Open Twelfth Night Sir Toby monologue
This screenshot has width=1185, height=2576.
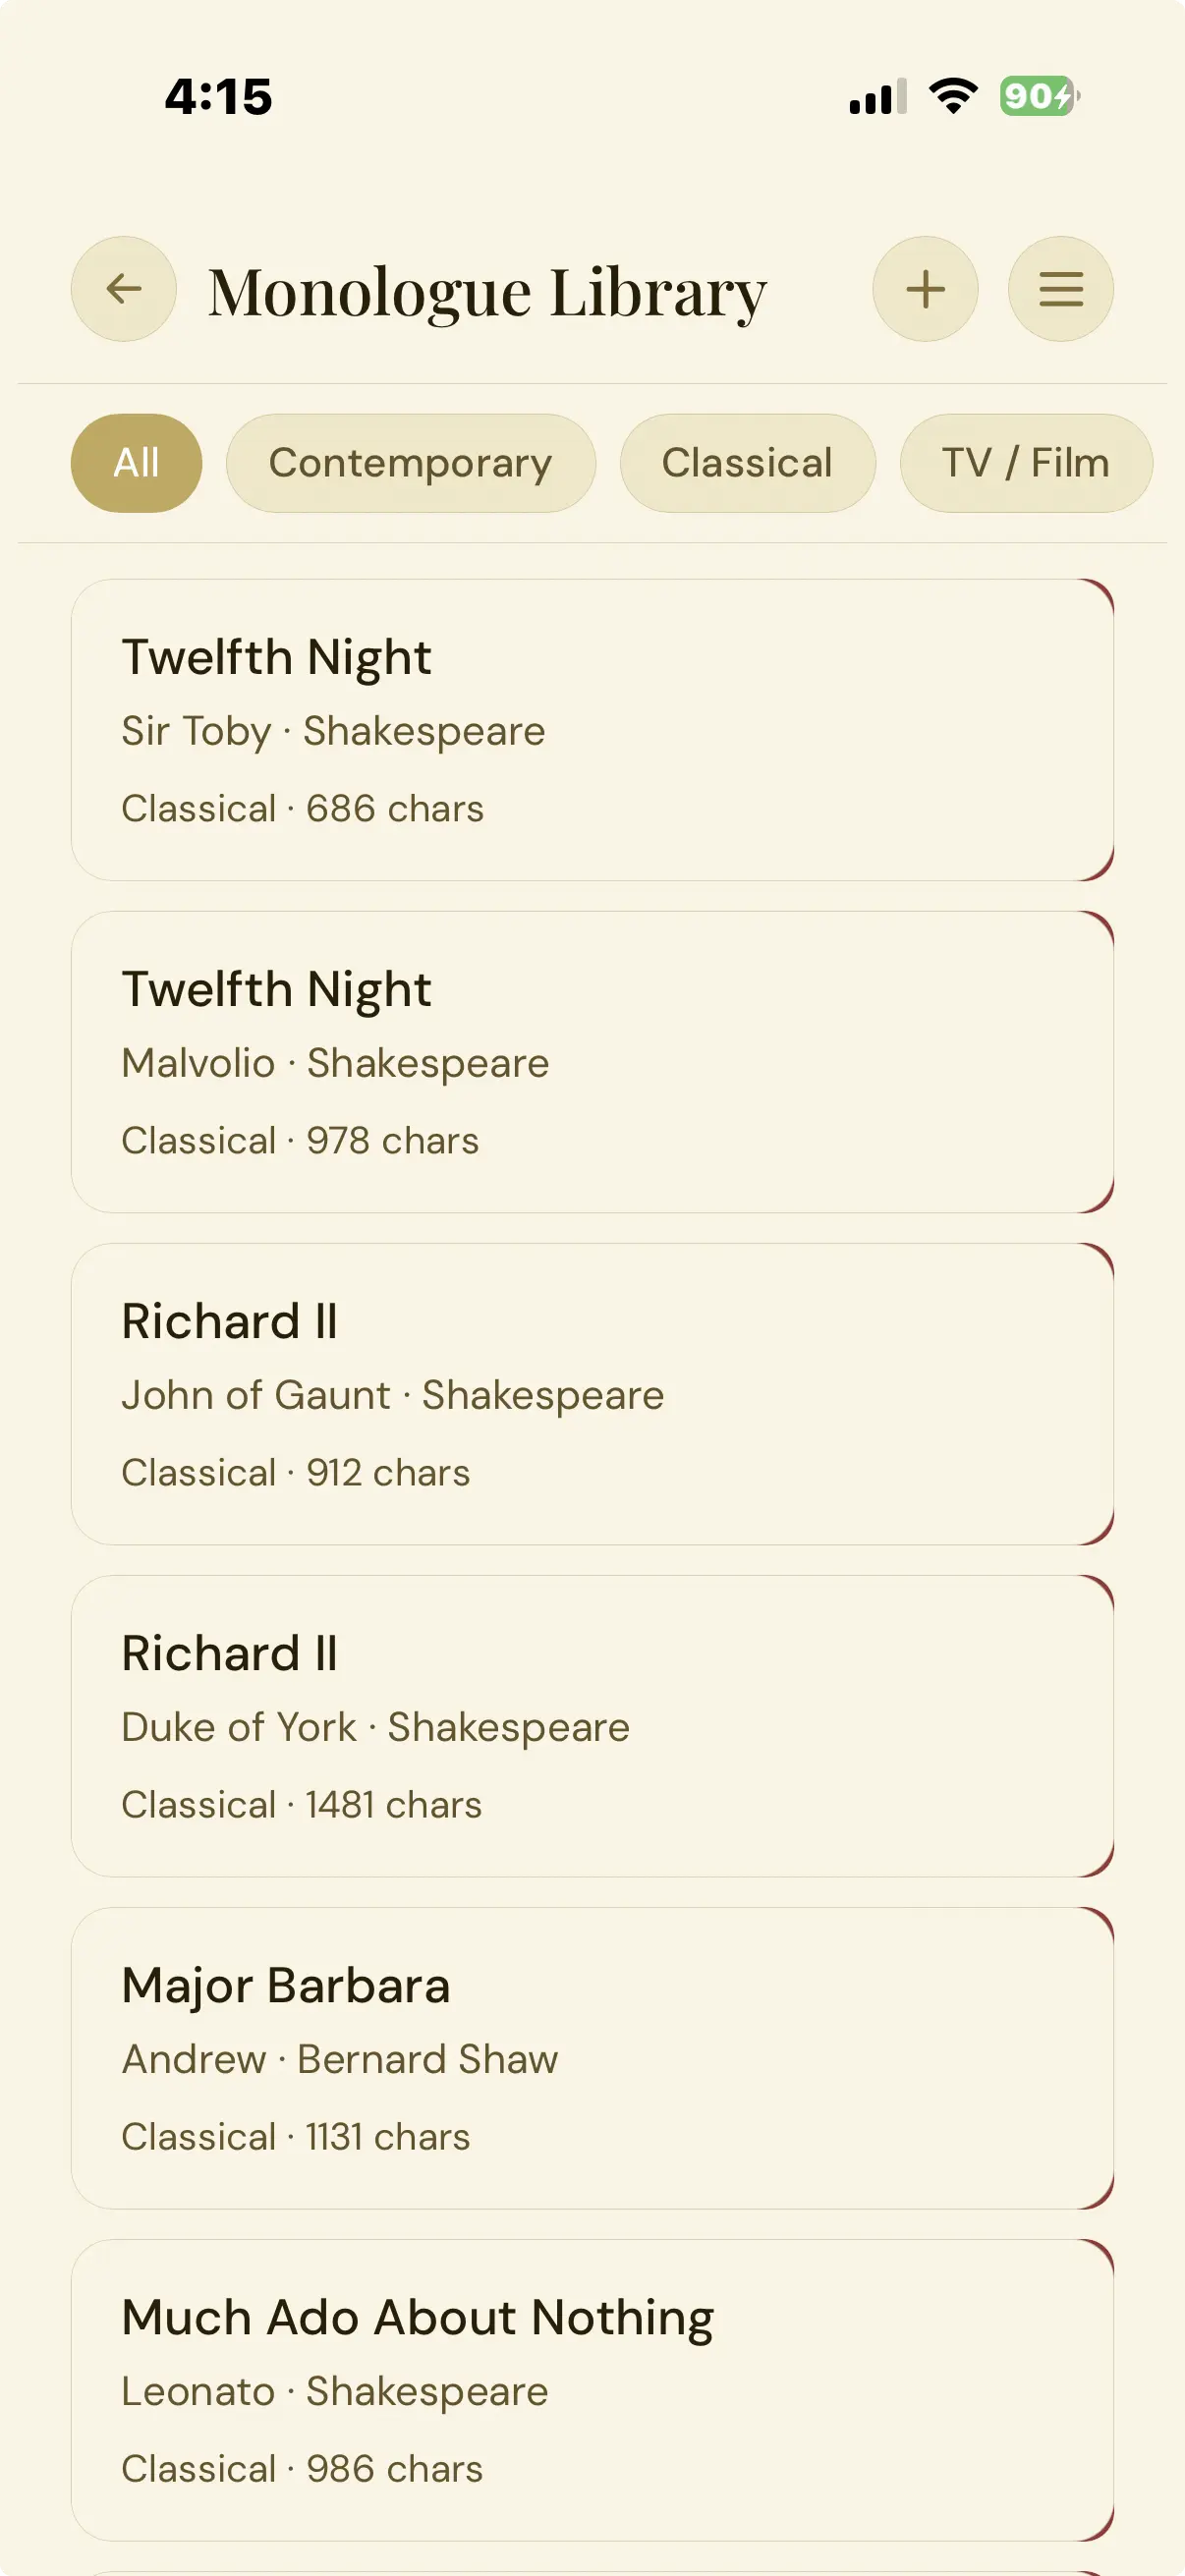pos(592,730)
